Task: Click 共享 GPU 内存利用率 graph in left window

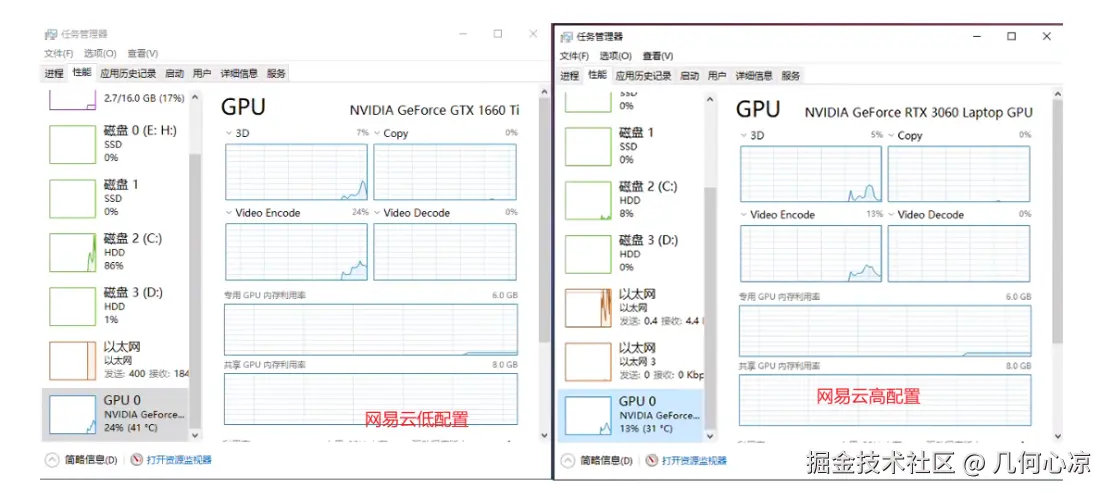Action: point(371,399)
